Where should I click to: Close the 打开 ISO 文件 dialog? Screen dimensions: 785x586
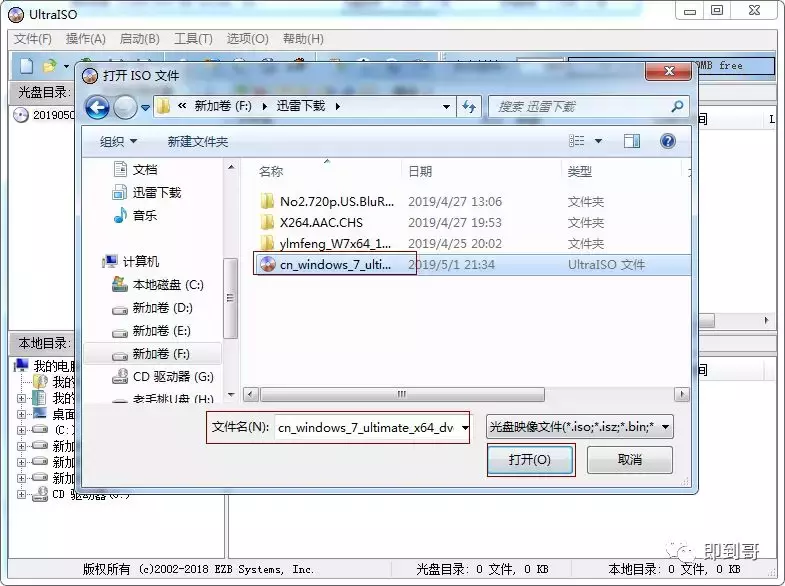click(x=668, y=71)
